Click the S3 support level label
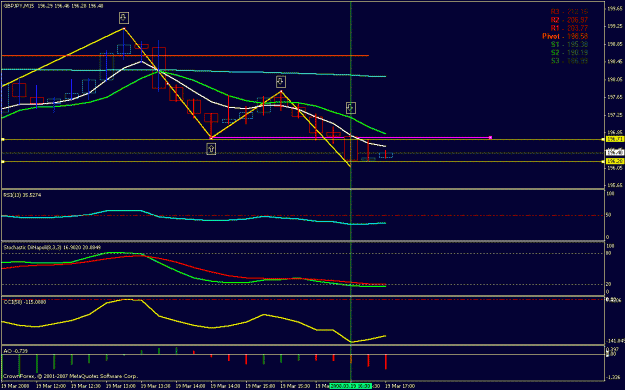Image resolution: width=625 pixels, height=390 pixels. pyautogui.click(x=569, y=61)
